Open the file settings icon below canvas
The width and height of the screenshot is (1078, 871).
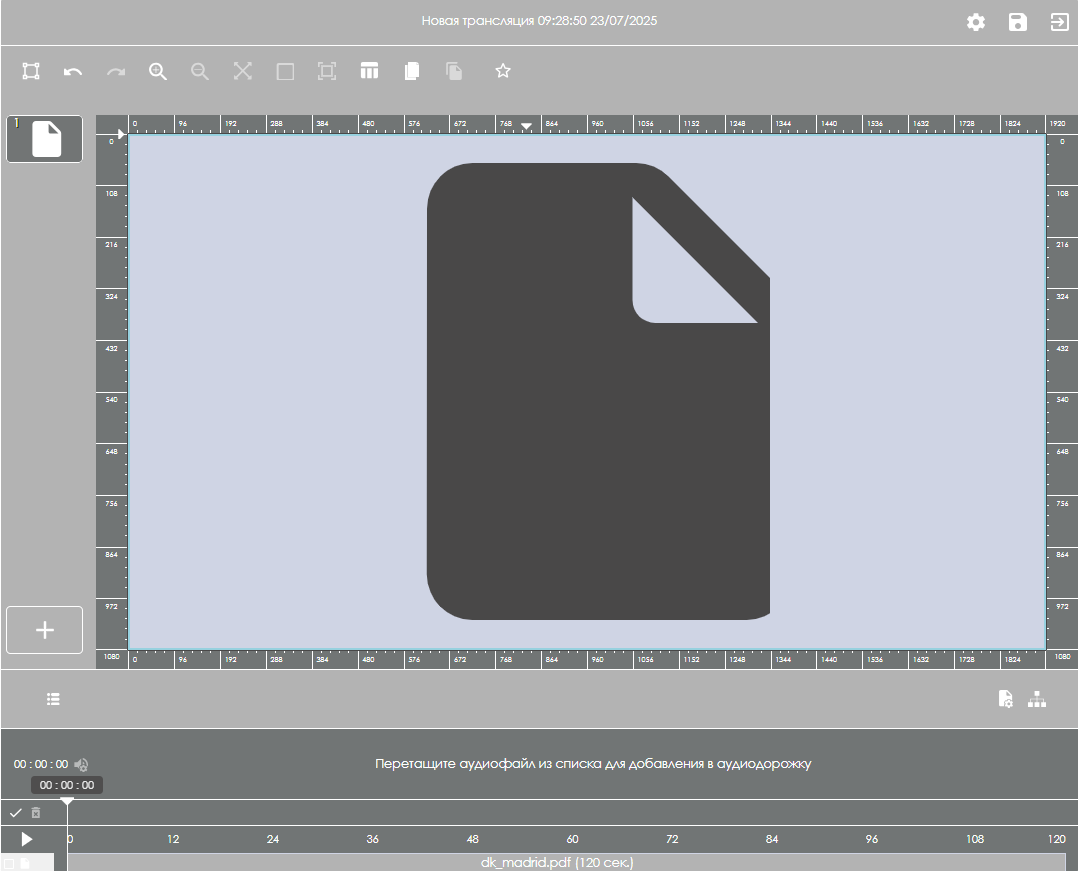(1005, 699)
